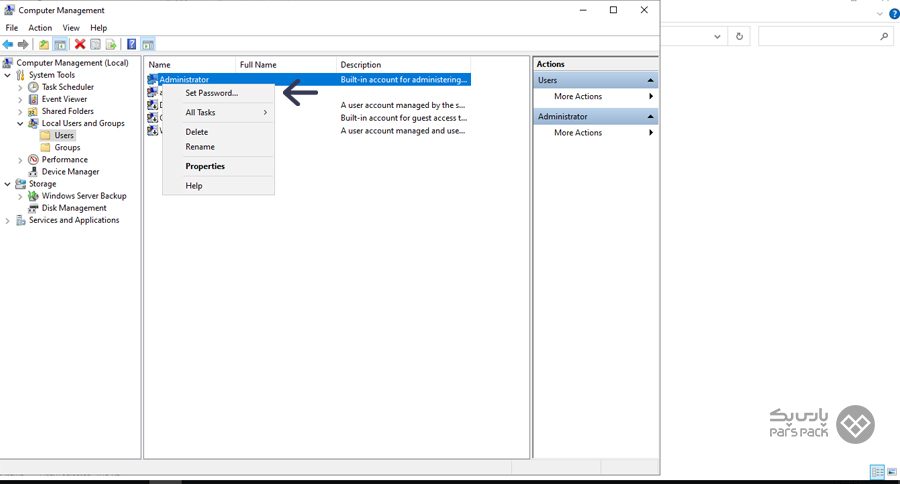
Task: Open the Action menu
Action: pyautogui.click(x=40, y=28)
